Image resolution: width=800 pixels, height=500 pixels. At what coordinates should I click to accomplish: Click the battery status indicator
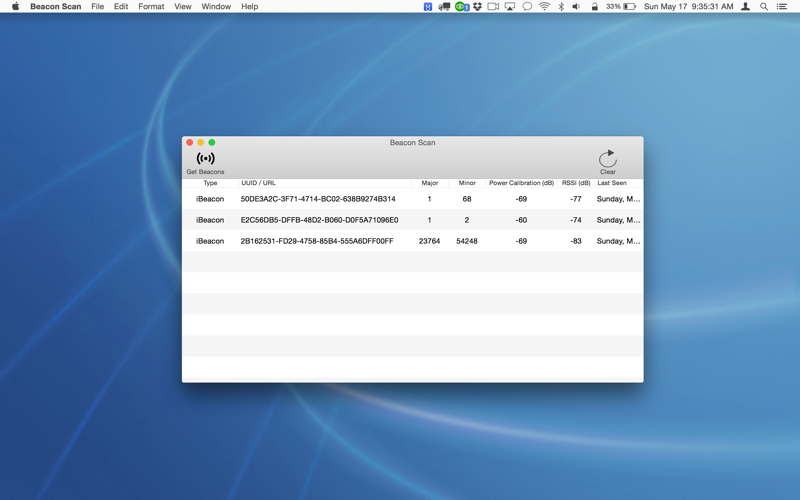[x=620, y=7]
